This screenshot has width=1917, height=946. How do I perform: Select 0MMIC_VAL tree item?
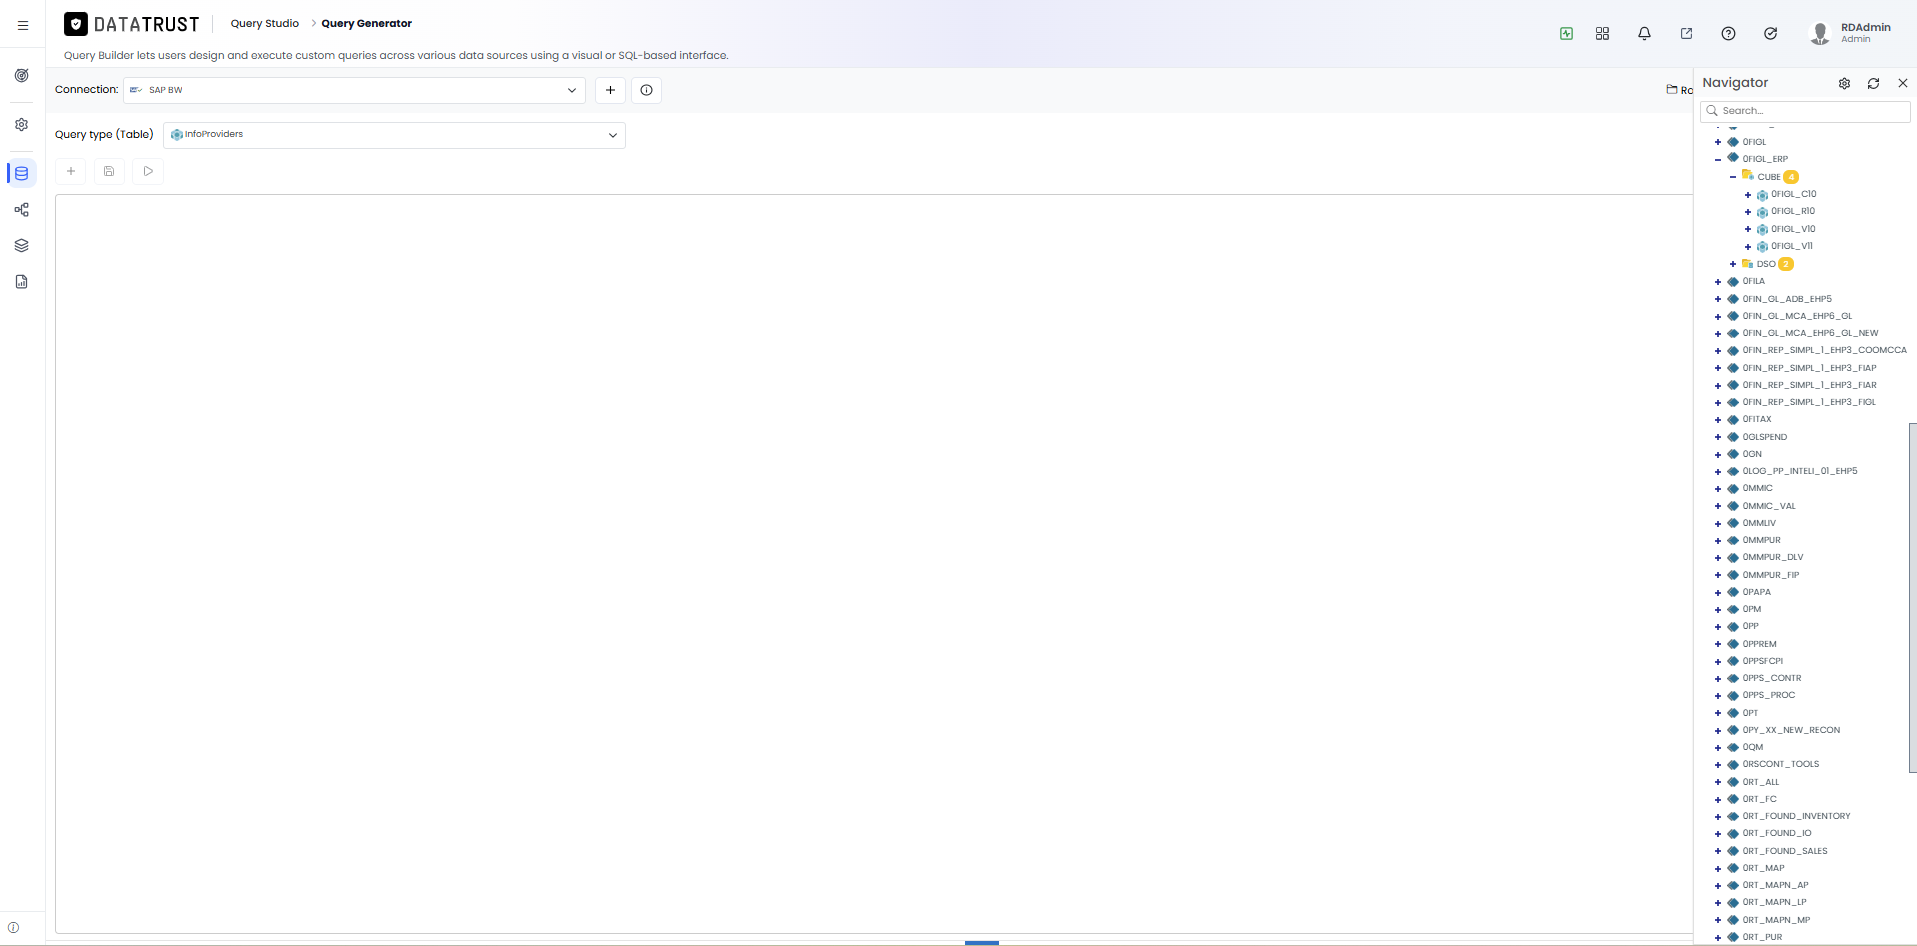1769,506
